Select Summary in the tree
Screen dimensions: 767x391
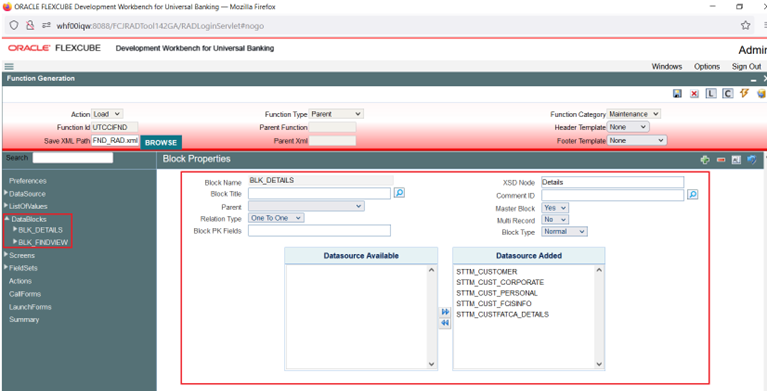24,320
